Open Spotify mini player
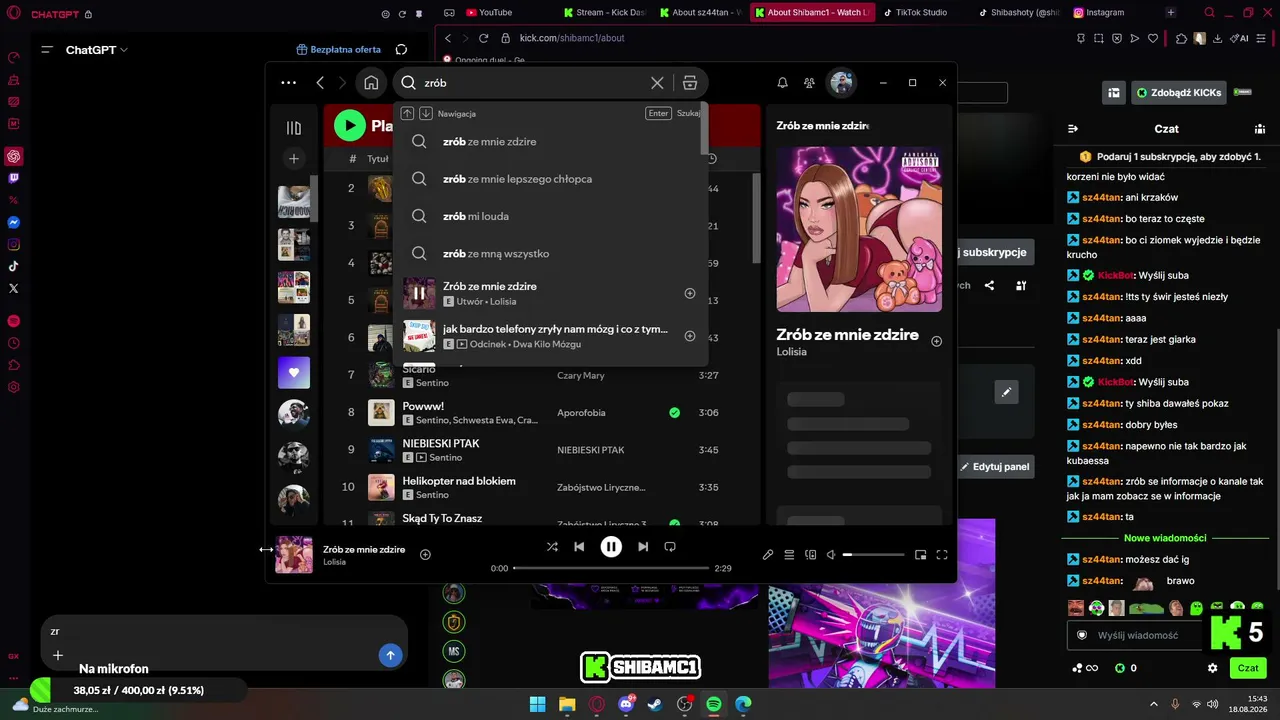 pyautogui.click(x=920, y=555)
